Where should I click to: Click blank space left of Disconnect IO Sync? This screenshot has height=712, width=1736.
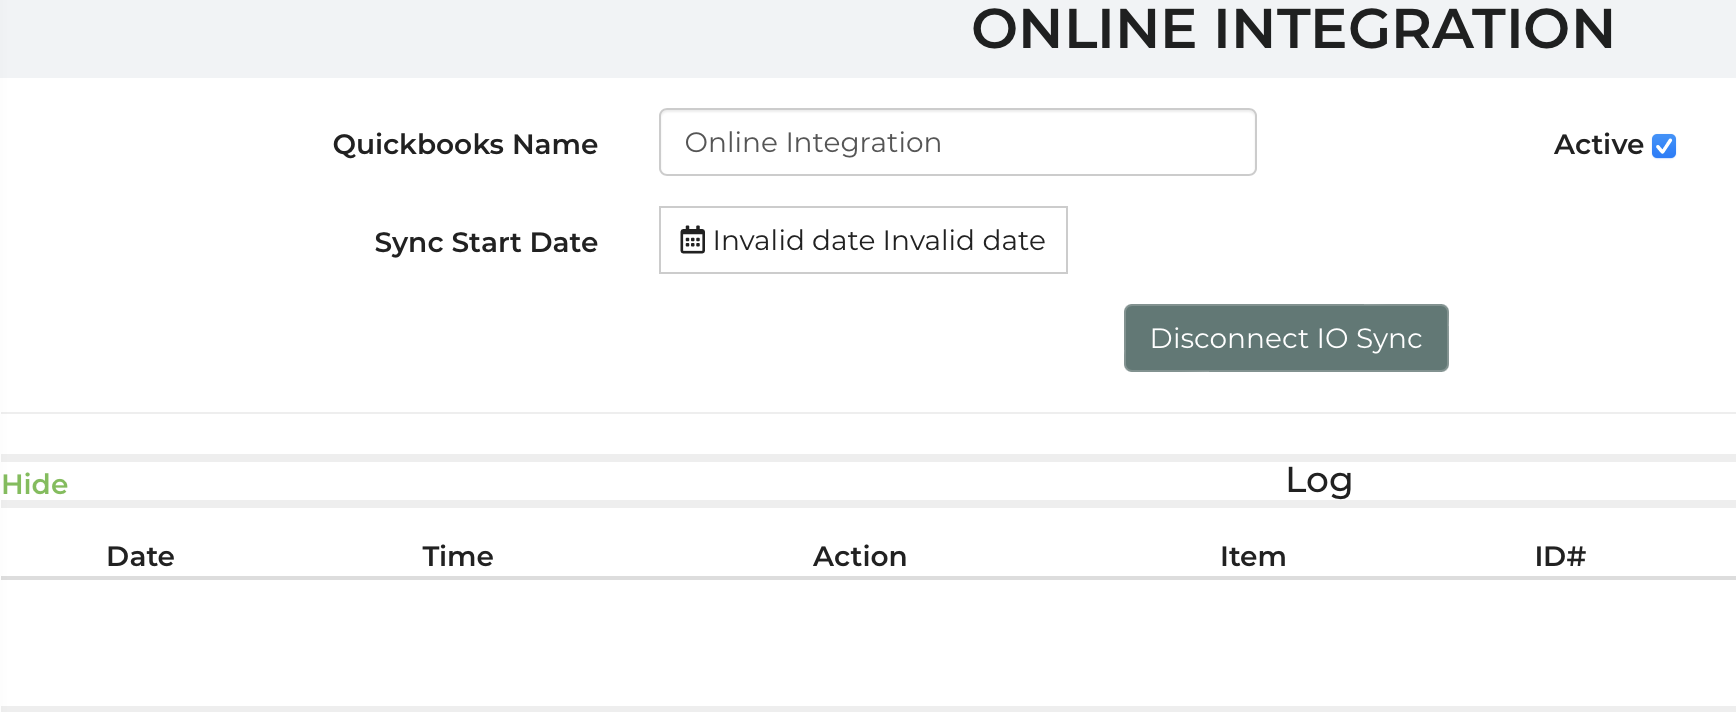point(700,338)
